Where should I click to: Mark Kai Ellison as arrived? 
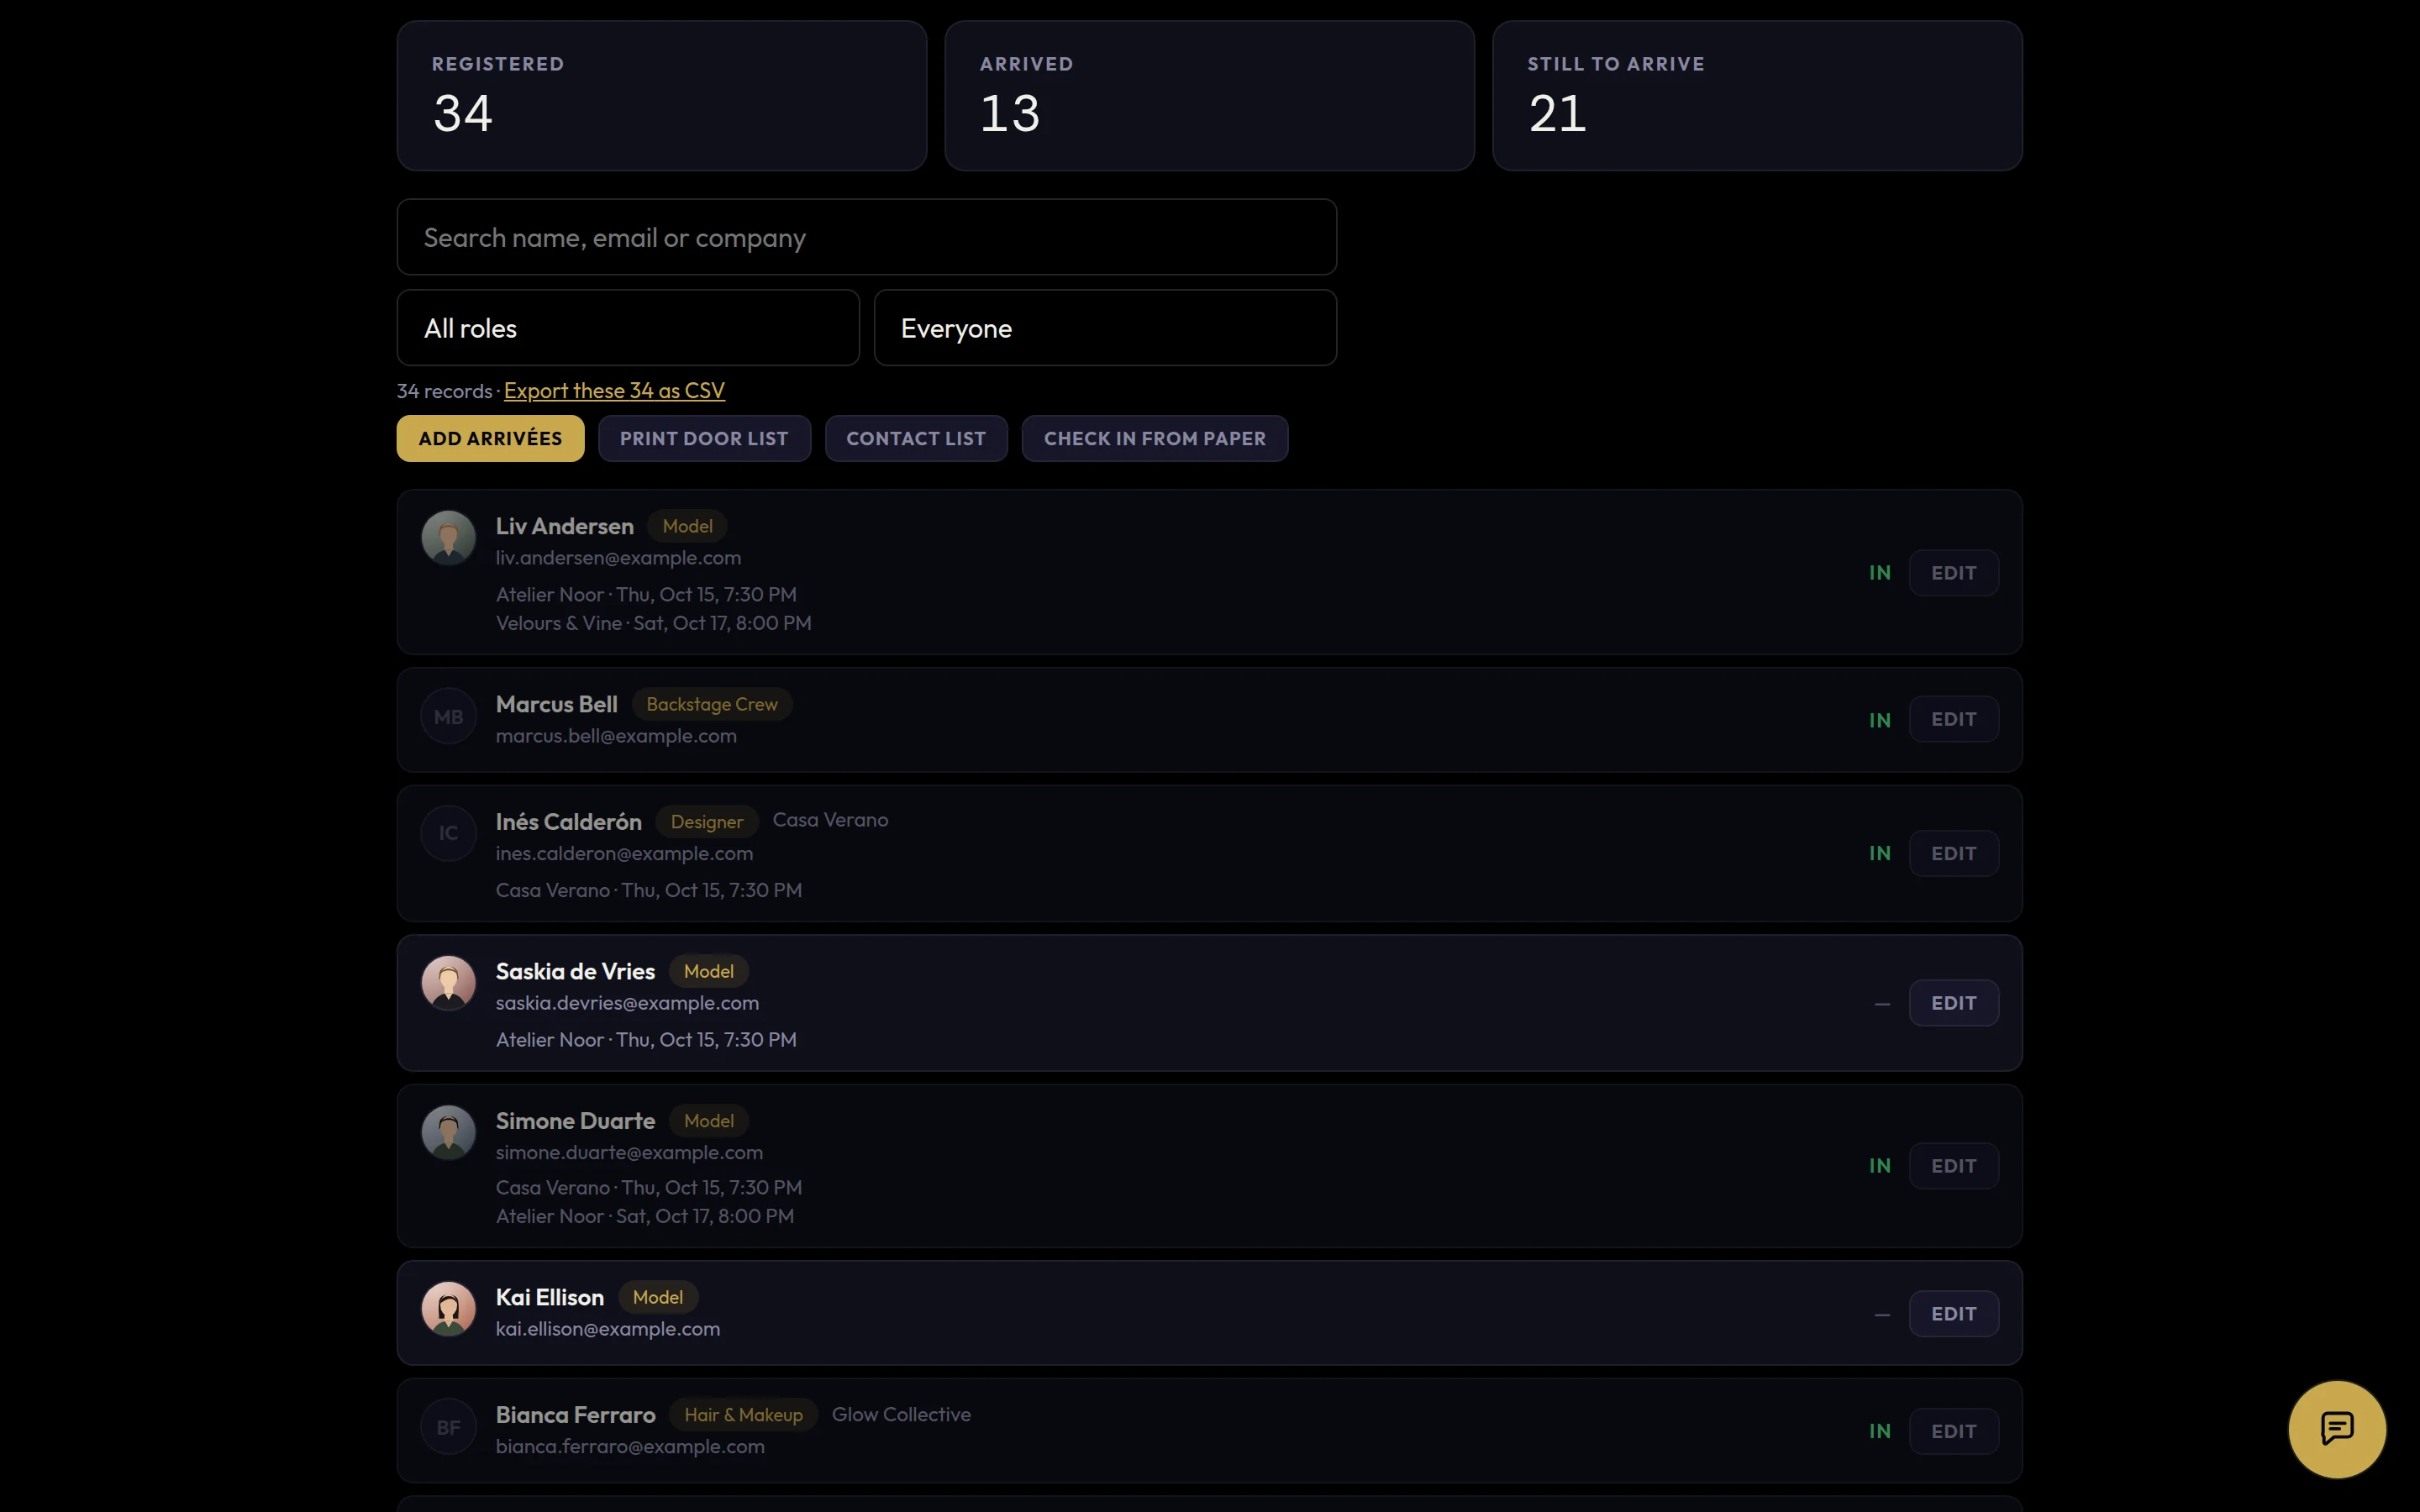(1882, 1315)
